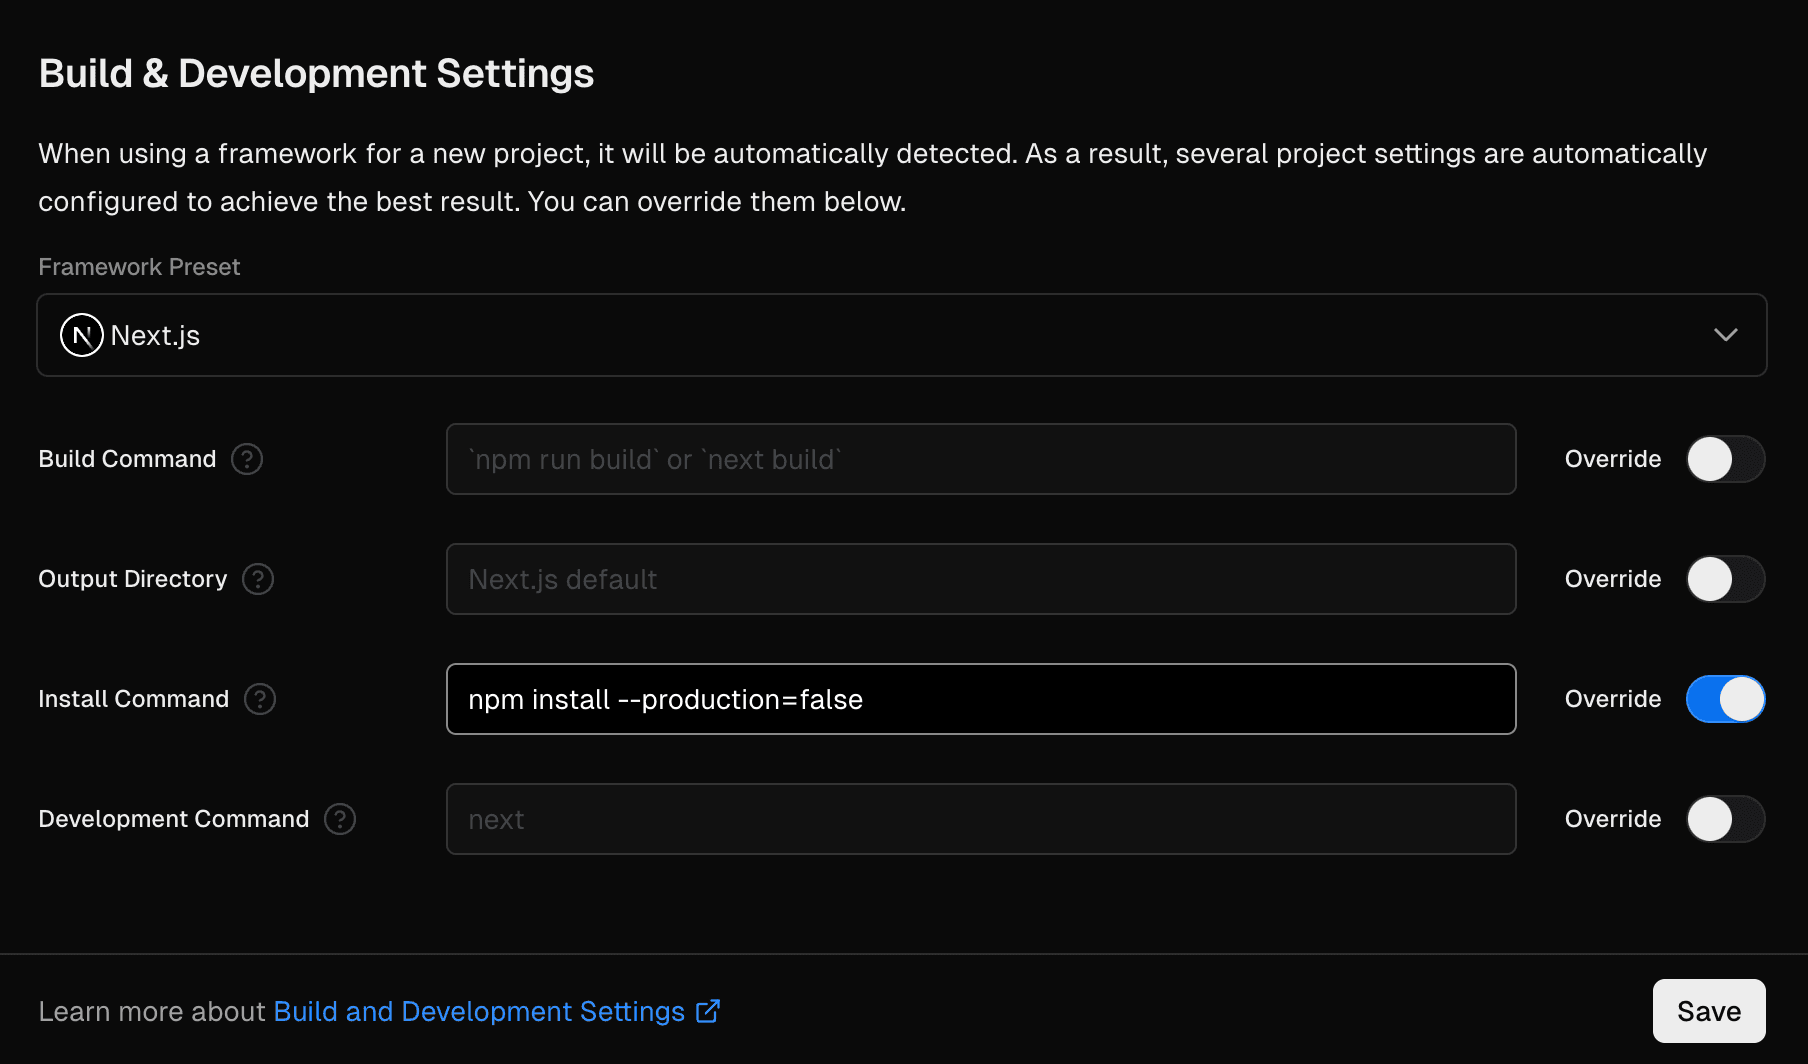Screen dimensions: 1808x1064
Task: Click the Build & Development Settings heading
Action: click(x=316, y=72)
